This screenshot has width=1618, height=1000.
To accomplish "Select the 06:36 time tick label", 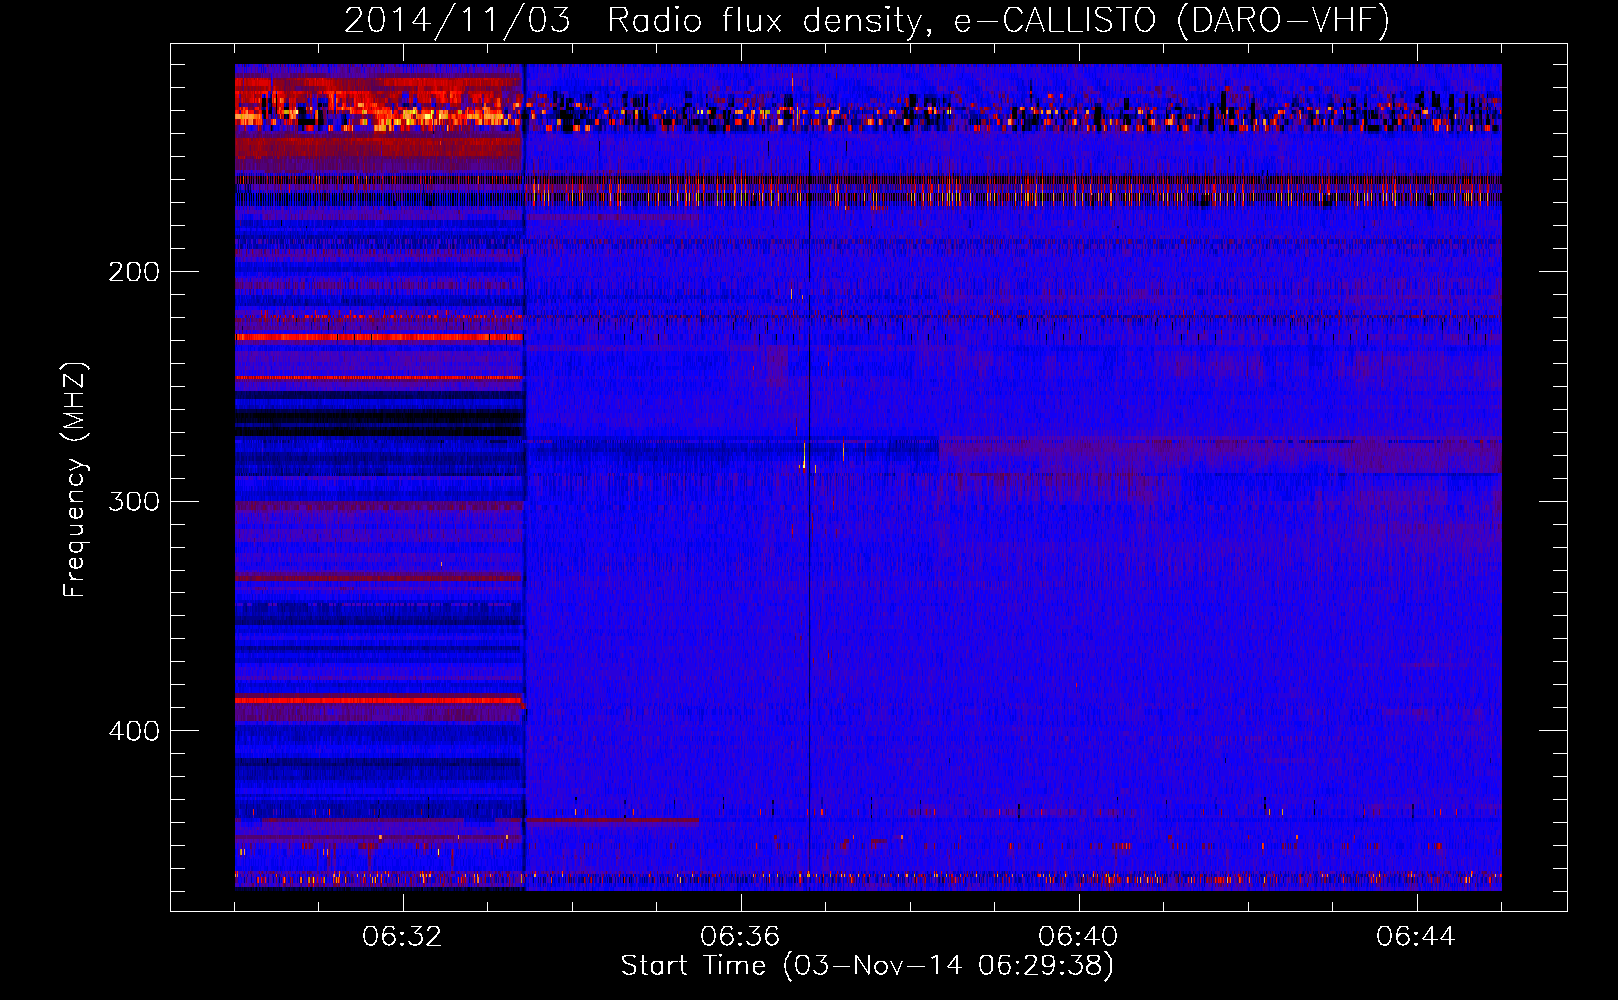I will (740, 937).
